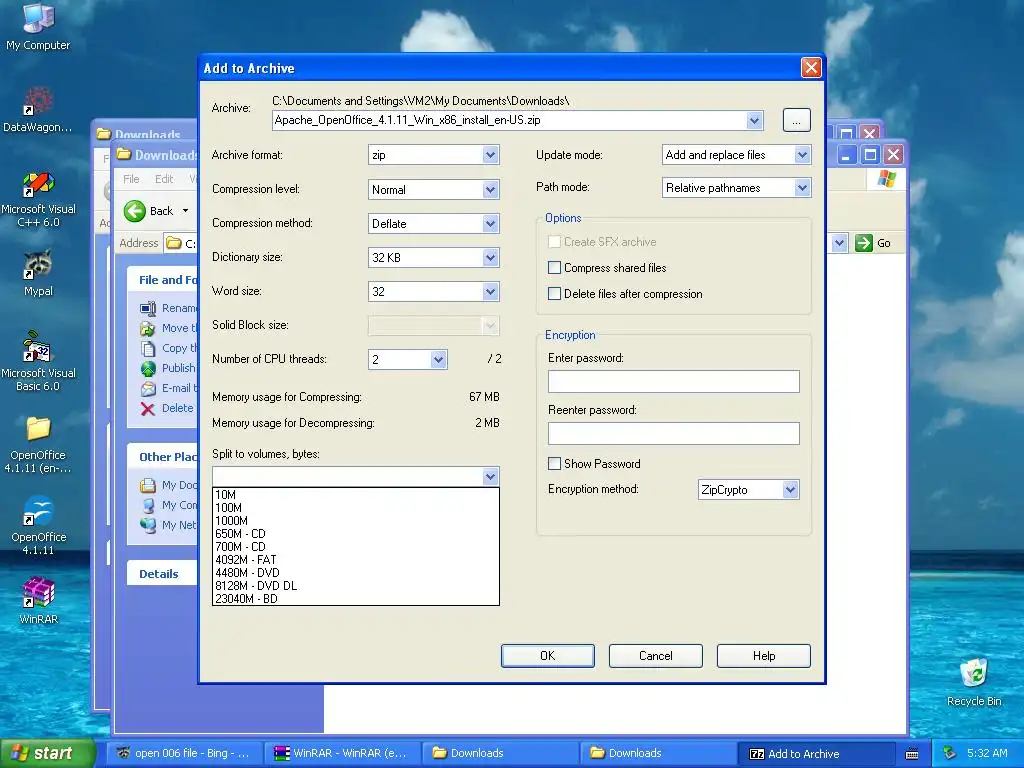This screenshot has width=1024, height=768.
Task: Click the Reenter password field
Action: point(673,433)
